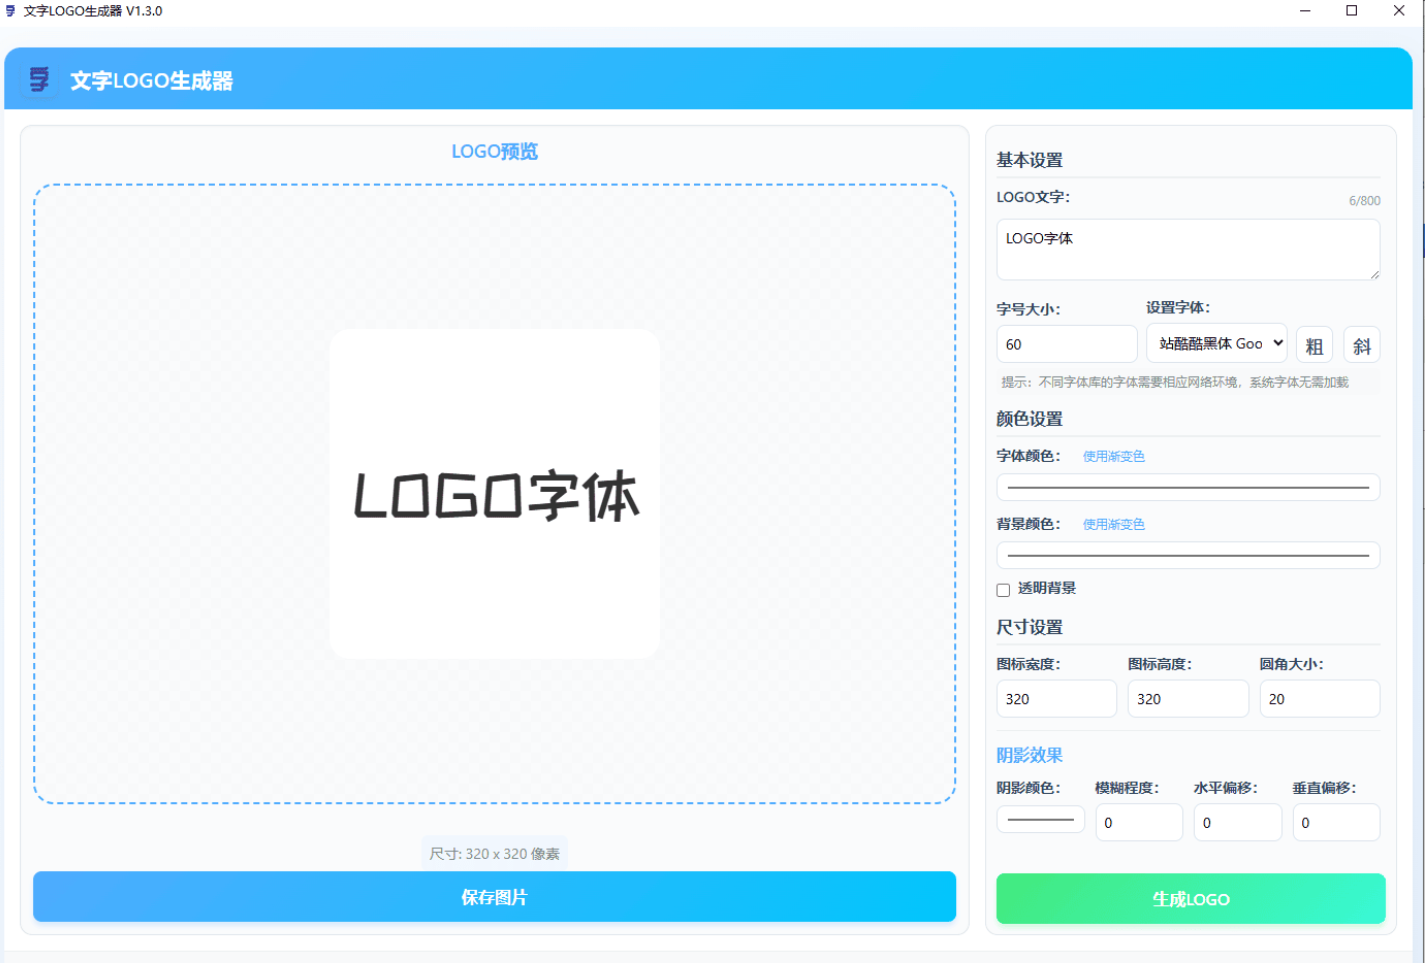Image resolution: width=1426 pixels, height=963 pixels.
Task: Click 使用渐变色 link for background color
Action: click(x=1113, y=524)
